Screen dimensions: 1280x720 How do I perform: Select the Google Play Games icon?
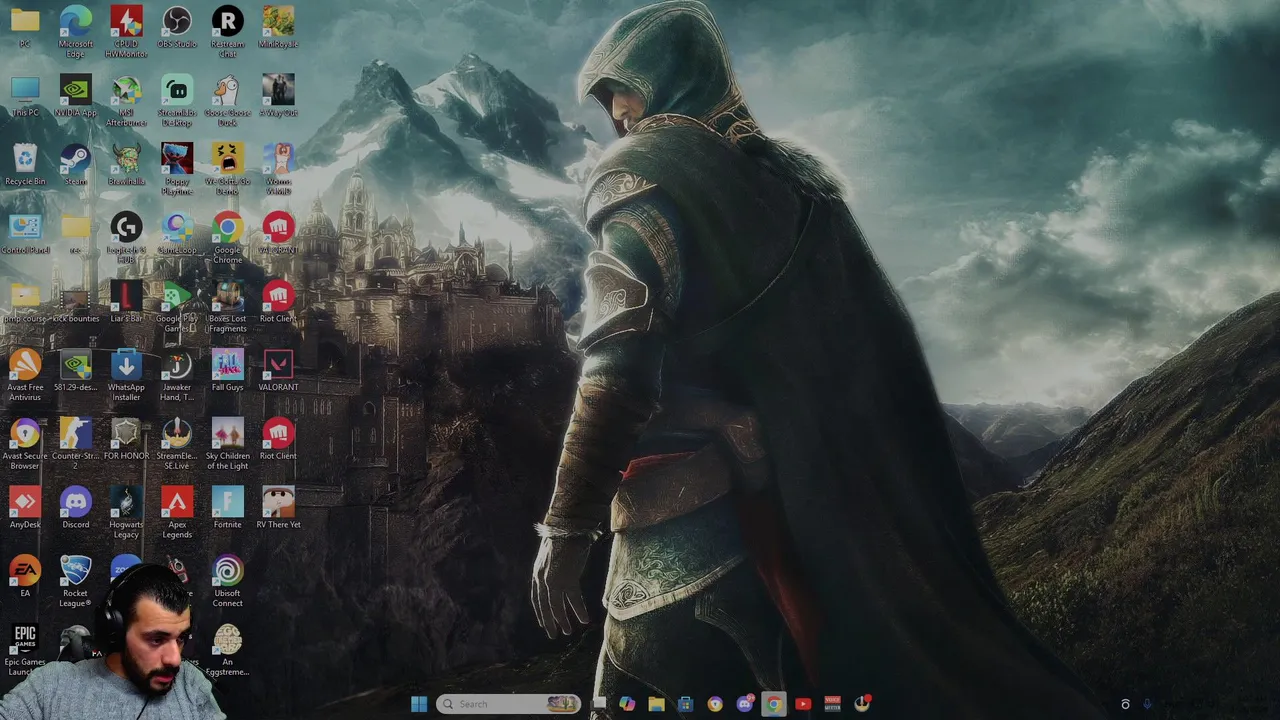(177, 306)
